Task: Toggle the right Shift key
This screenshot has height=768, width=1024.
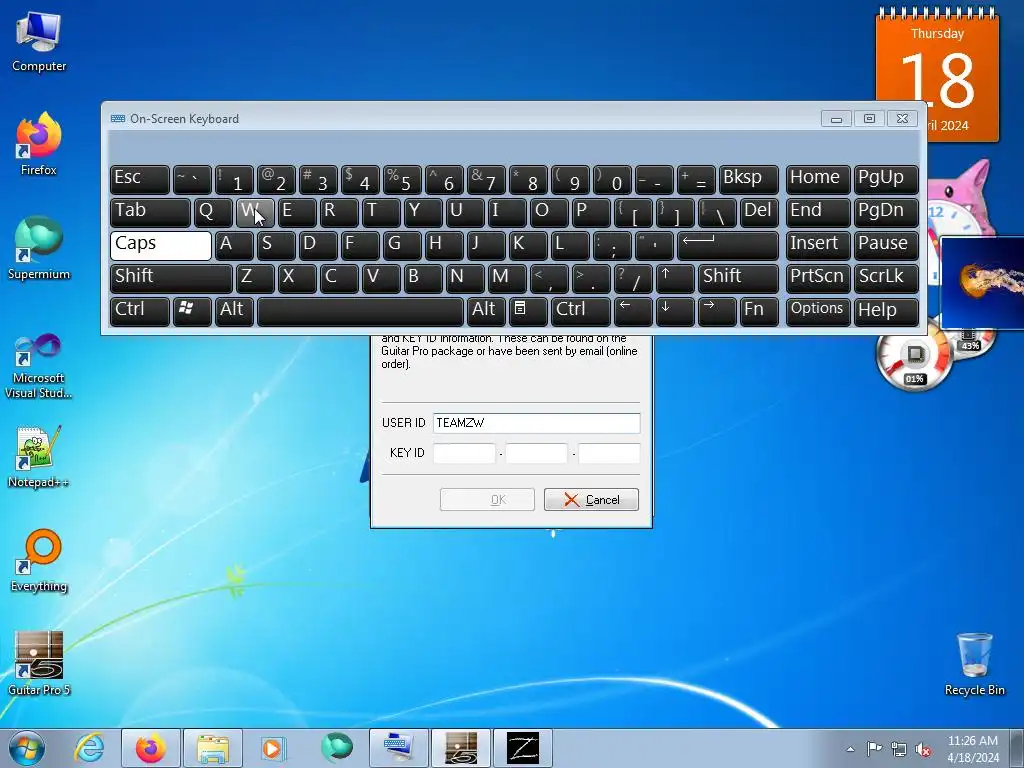Action: (x=738, y=278)
